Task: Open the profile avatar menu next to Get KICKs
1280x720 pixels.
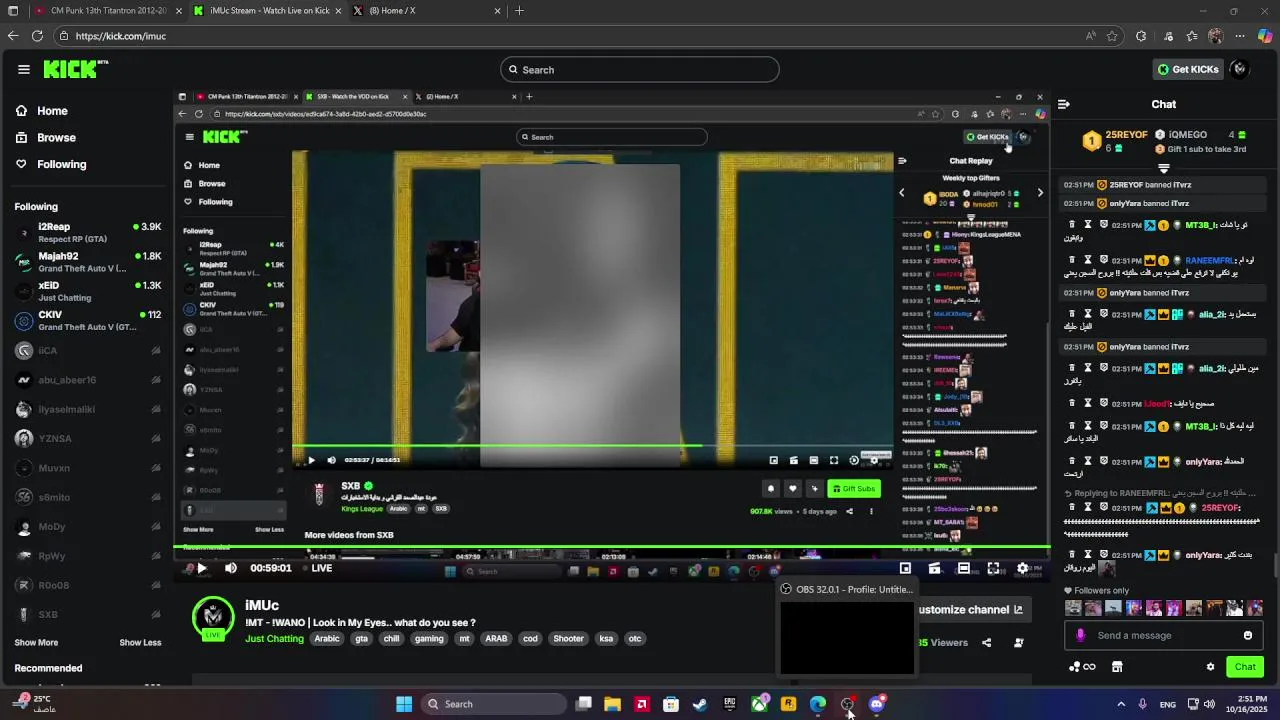Action: (x=1240, y=69)
